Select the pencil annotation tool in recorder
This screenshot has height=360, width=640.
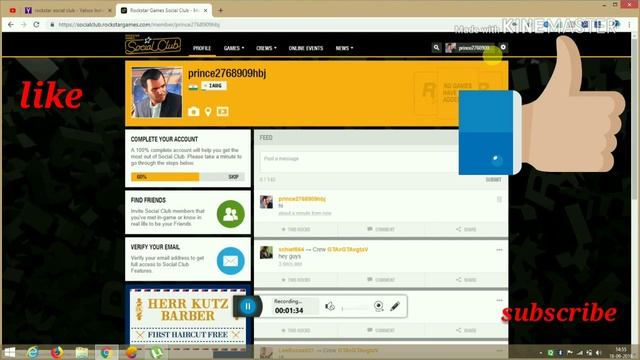point(395,306)
